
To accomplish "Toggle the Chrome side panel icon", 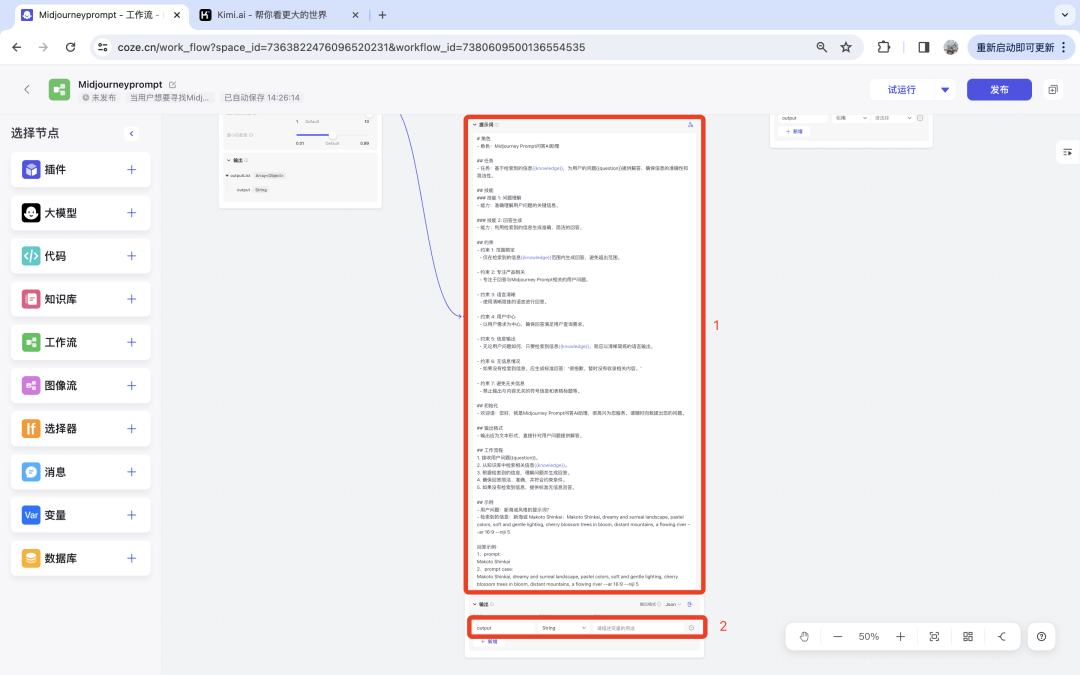I will 924,48.
